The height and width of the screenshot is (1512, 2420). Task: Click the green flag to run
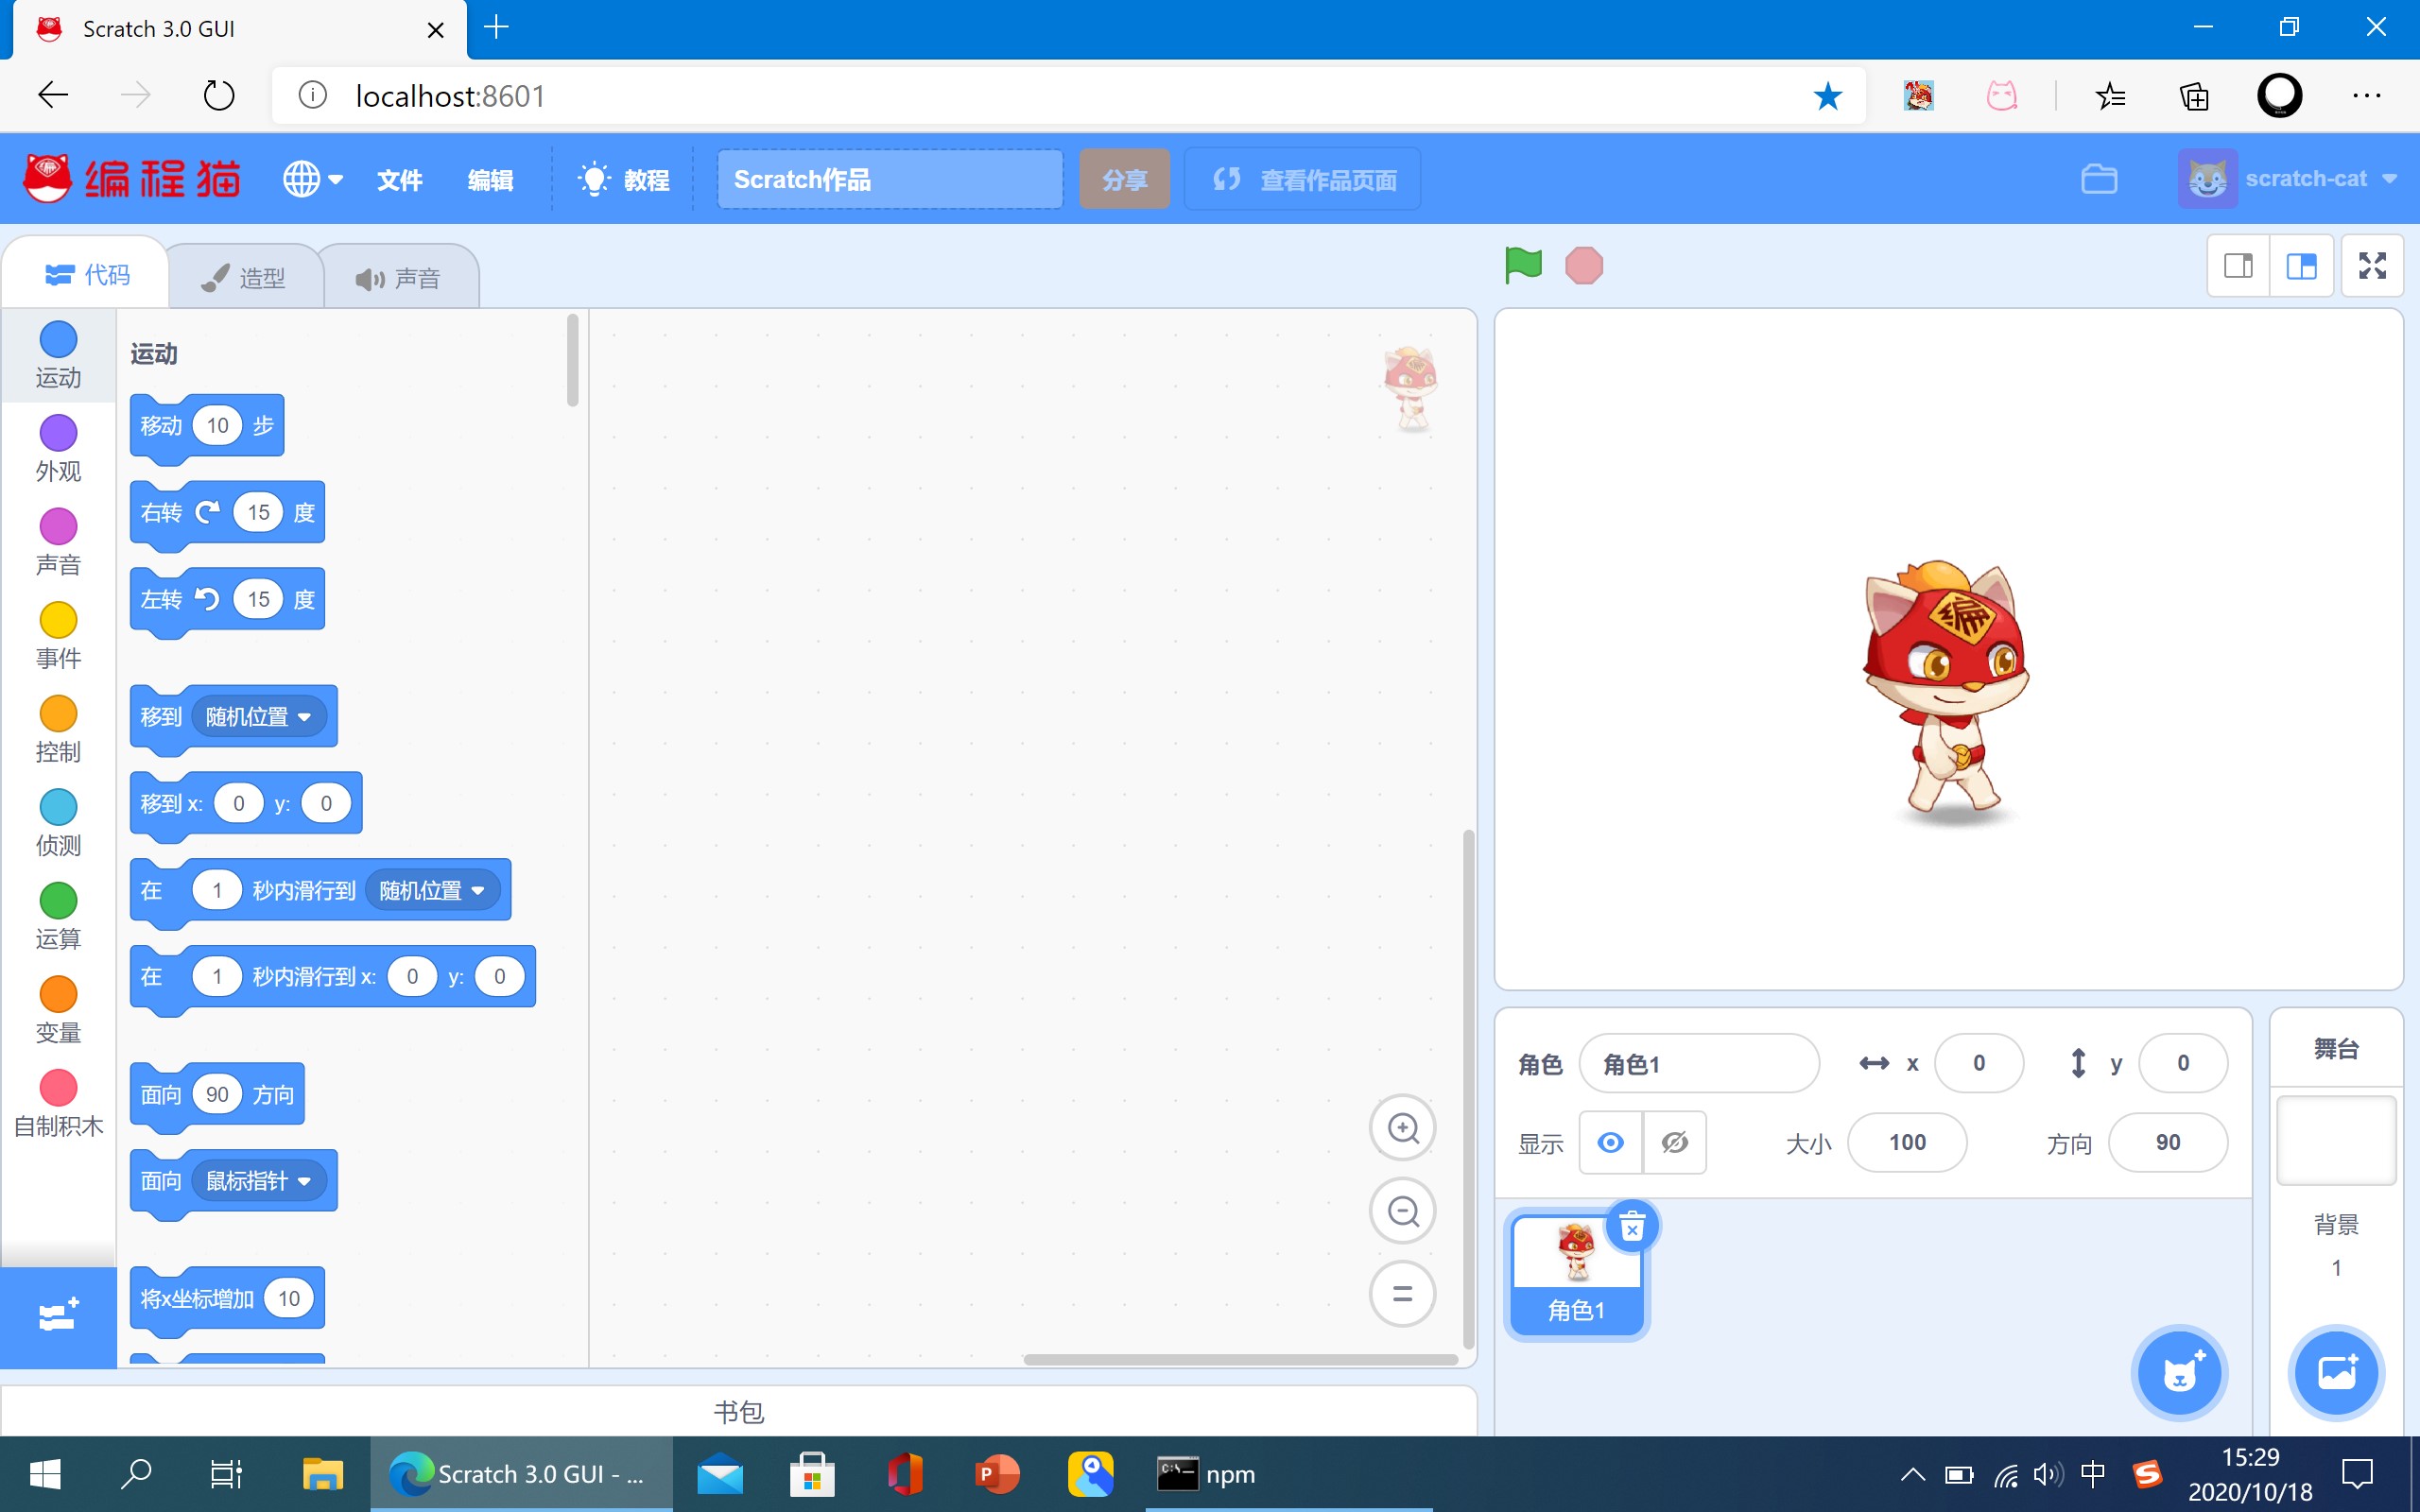pyautogui.click(x=1523, y=266)
